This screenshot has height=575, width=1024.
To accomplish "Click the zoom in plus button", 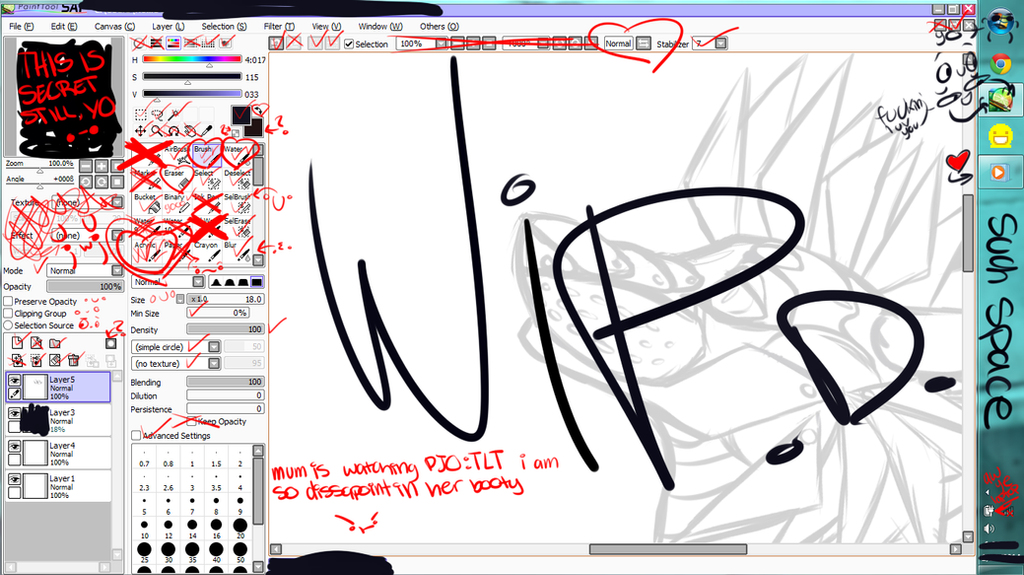I will (x=101, y=166).
